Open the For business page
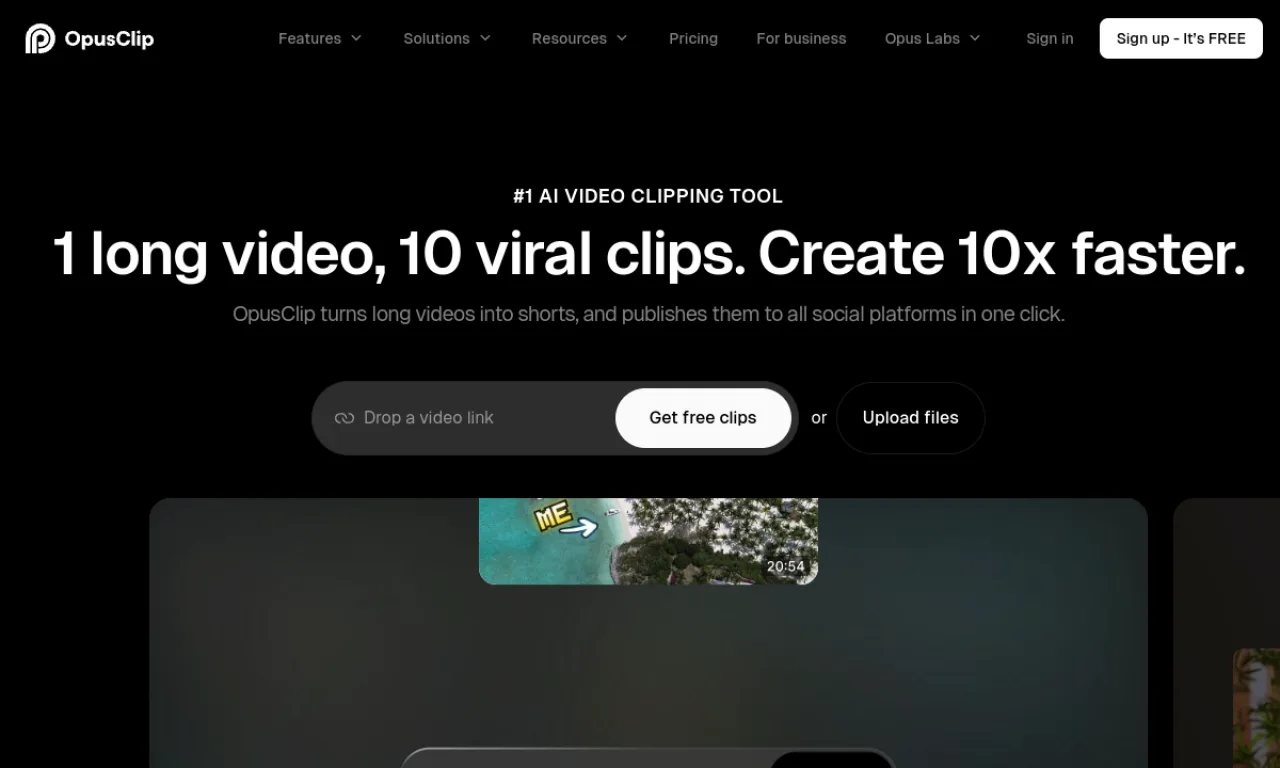 [801, 38]
